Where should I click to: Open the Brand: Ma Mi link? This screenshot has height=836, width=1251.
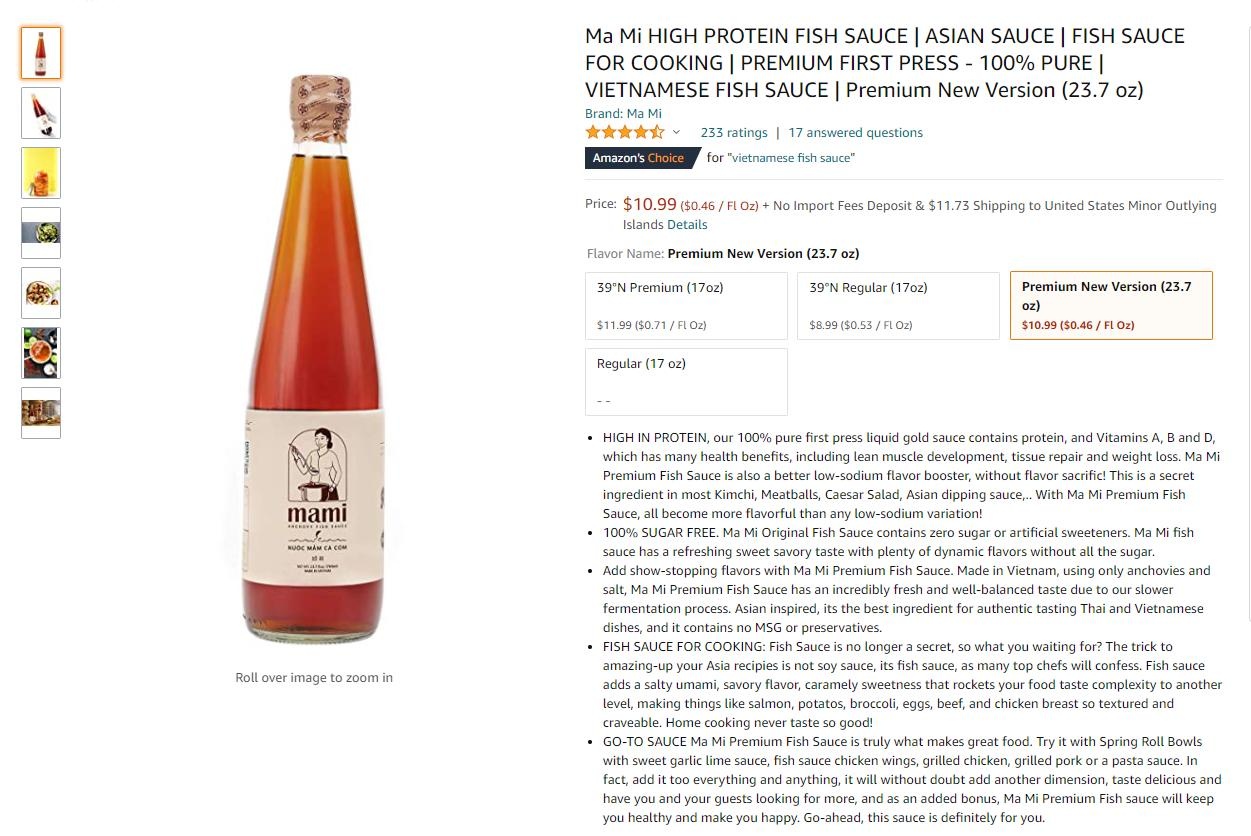pos(623,113)
